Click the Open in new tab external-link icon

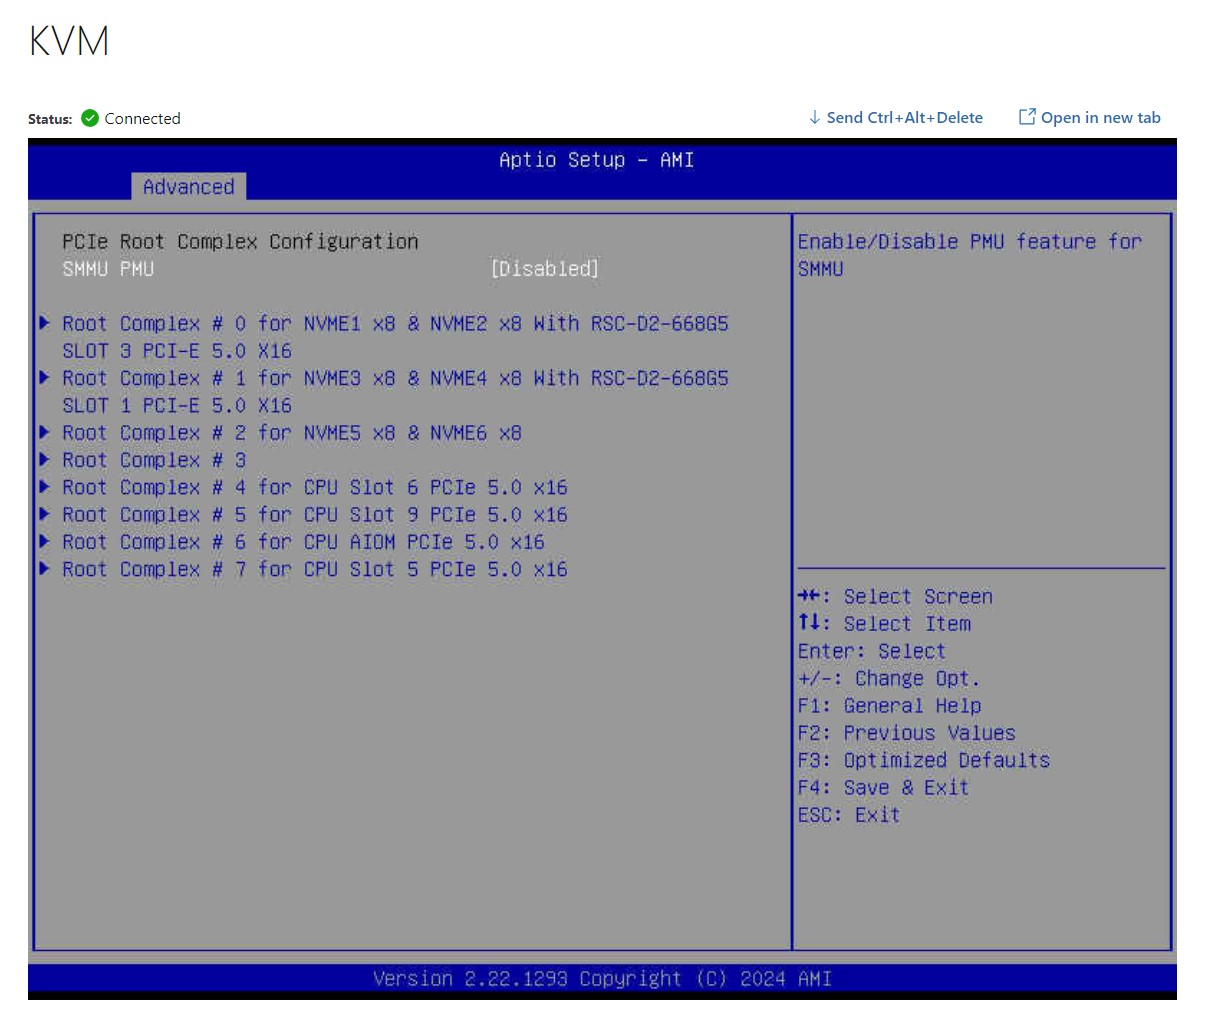coord(1027,117)
